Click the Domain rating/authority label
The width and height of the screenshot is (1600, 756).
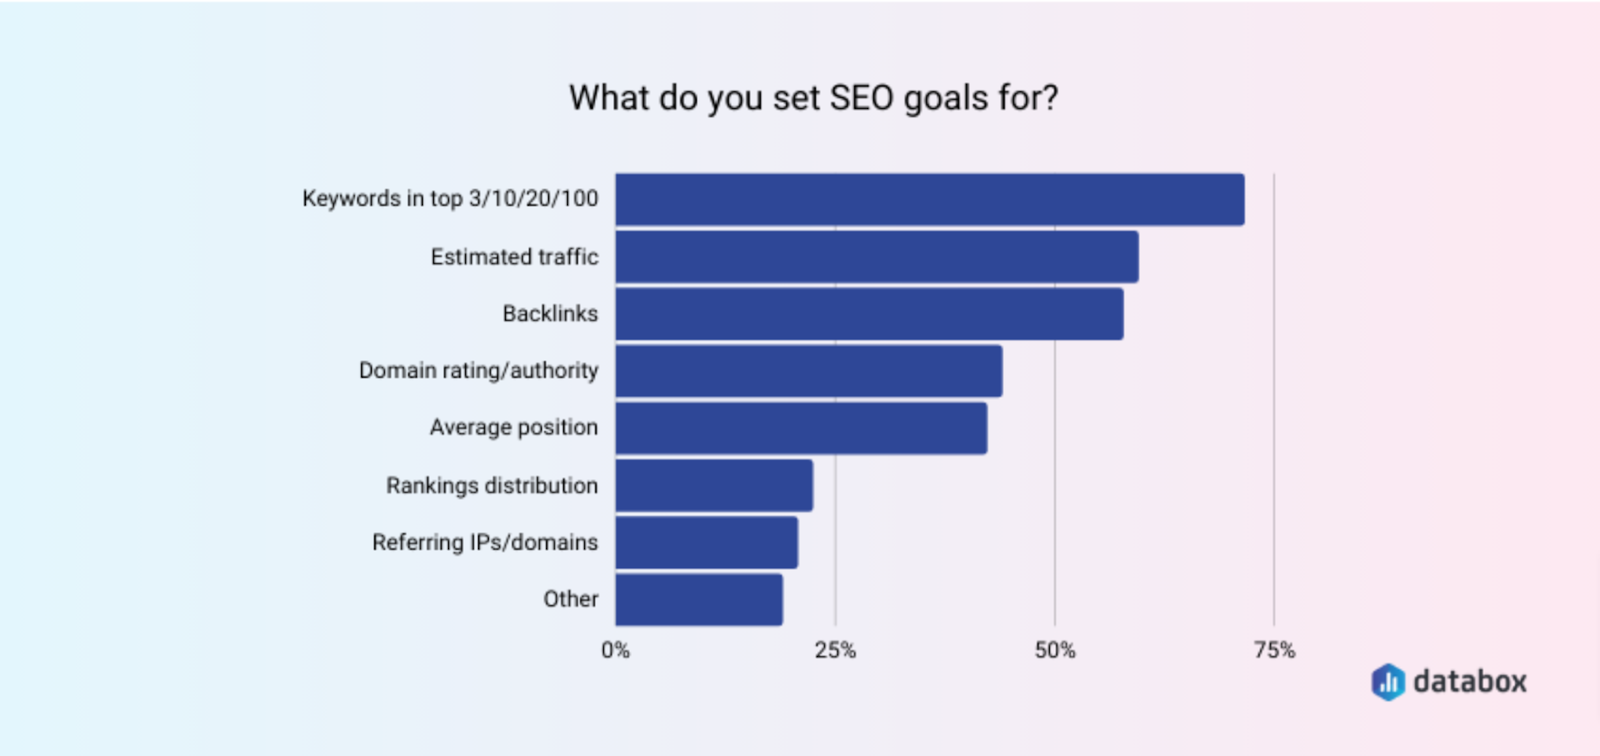coord(478,371)
